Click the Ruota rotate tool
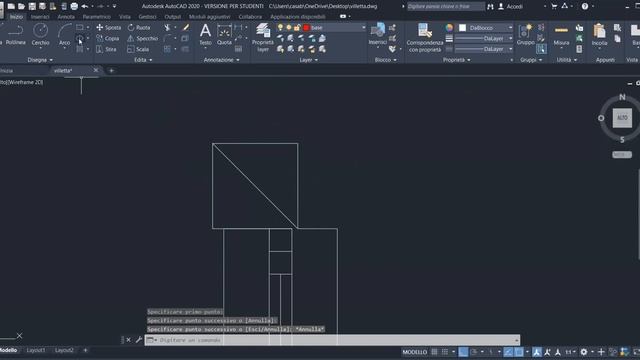640x360 pixels. 139,27
